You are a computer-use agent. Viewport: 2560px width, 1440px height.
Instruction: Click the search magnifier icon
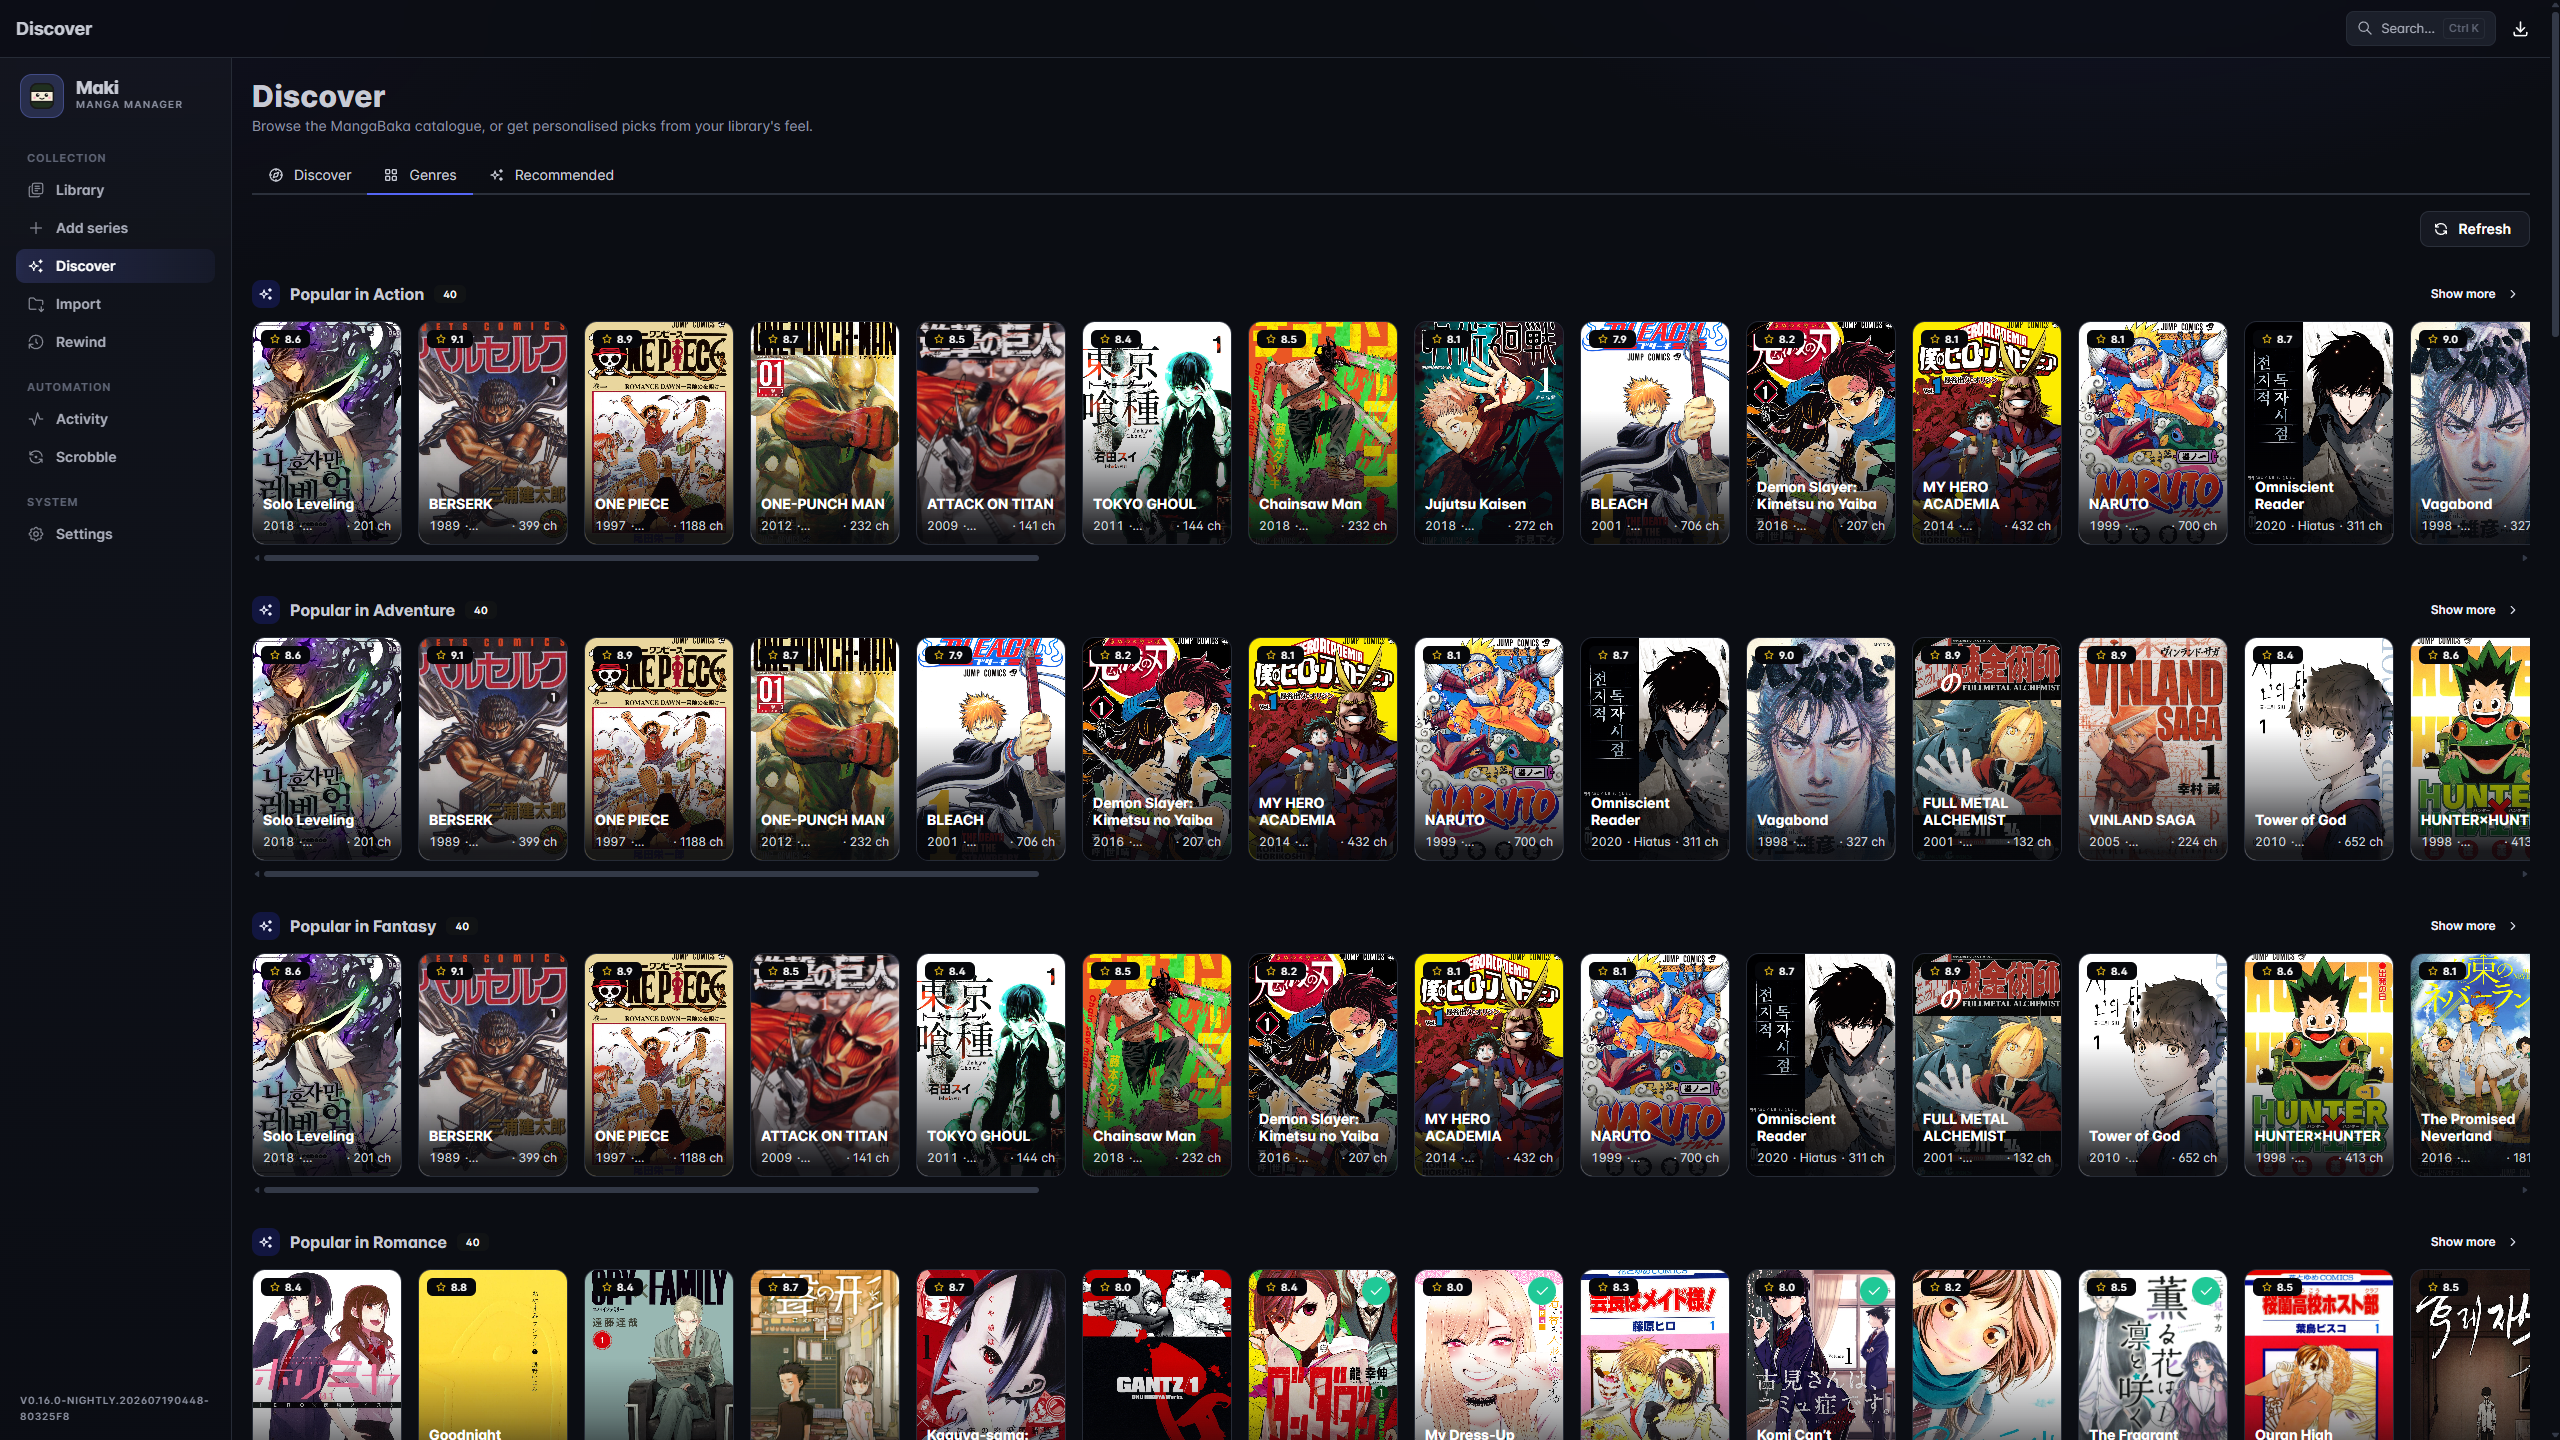[2365, 28]
